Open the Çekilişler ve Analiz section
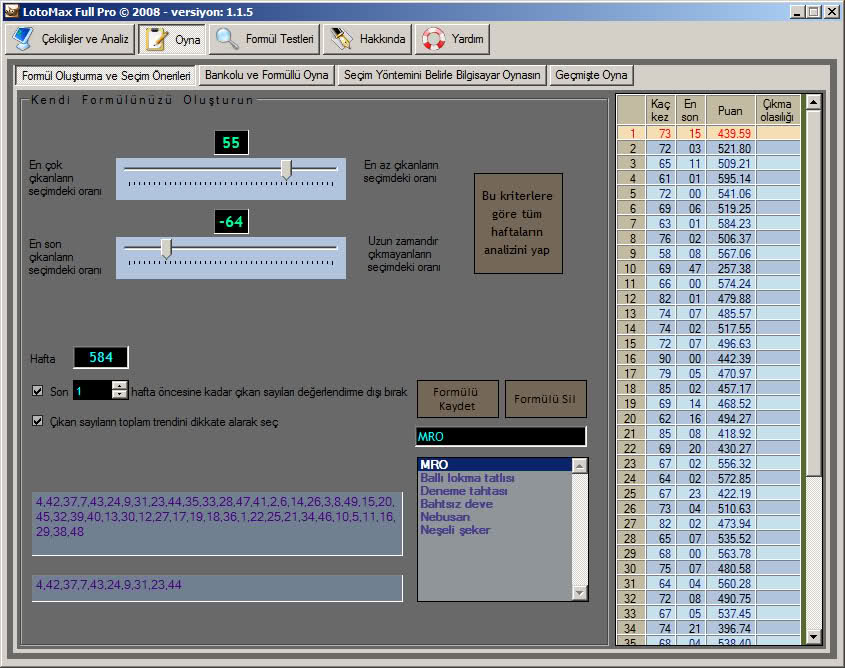The image size is (845, 668). click(x=70, y=39)
